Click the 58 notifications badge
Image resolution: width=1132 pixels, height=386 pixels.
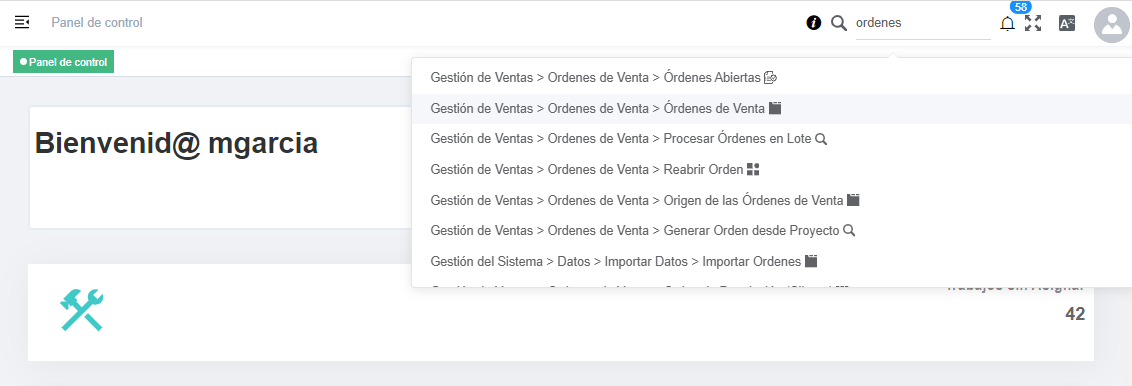1021,7
